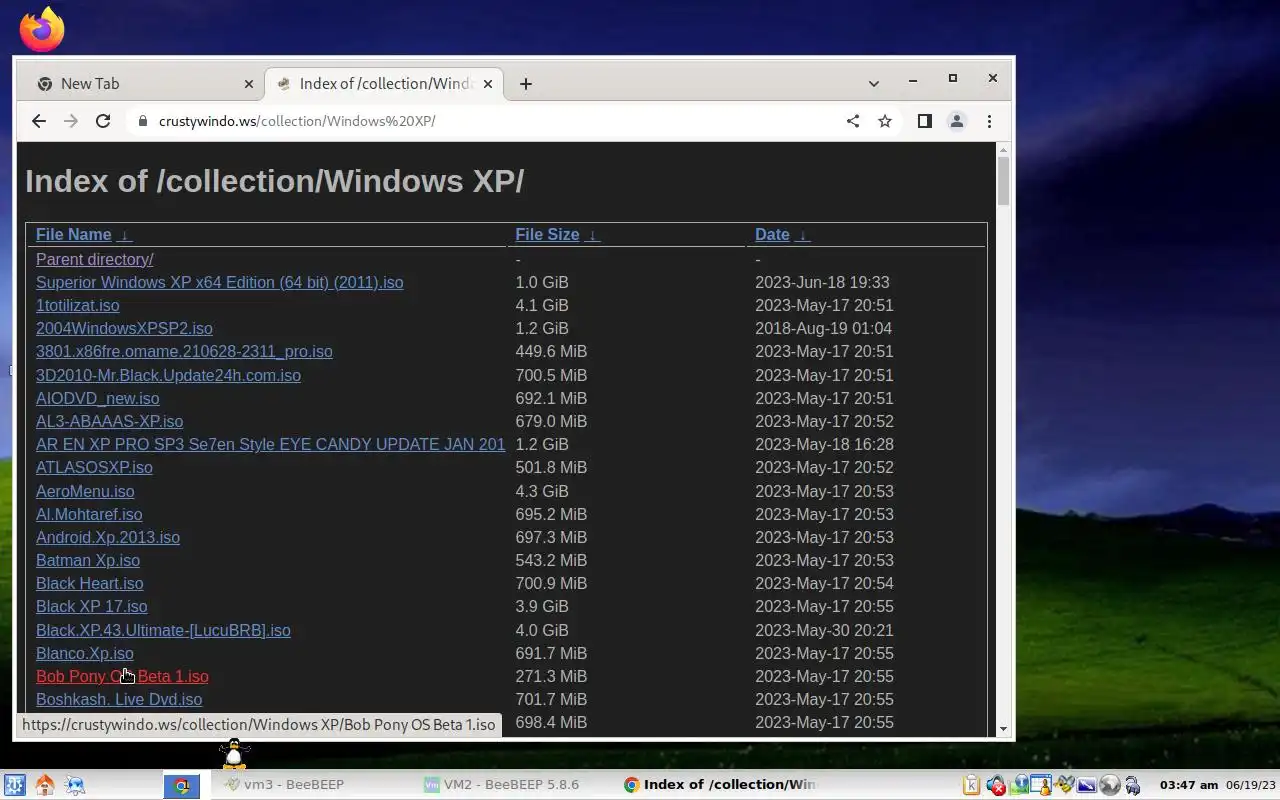This screenshot has height=800, width=1280.
Task: Open 2004WindowsXPSP2.iso link
Action: 124,329
